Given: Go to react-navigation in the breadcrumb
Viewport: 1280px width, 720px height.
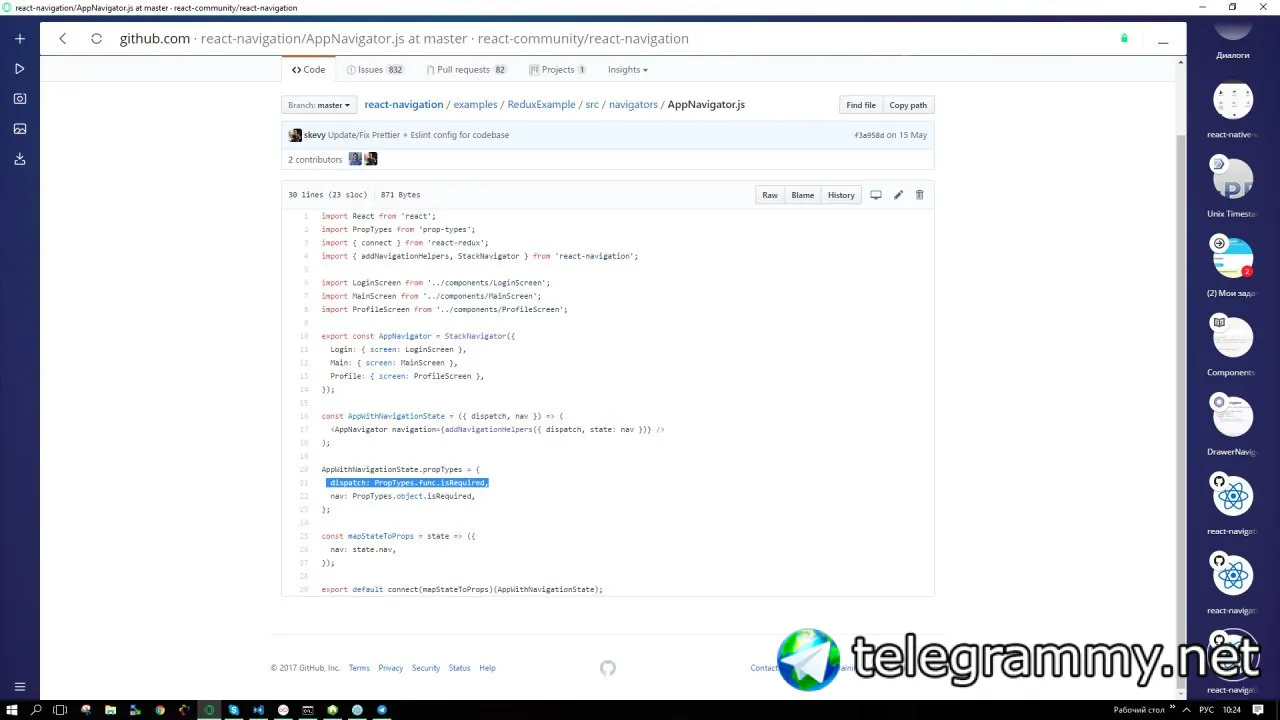Looking at the screenshot, I should [404, 105].
